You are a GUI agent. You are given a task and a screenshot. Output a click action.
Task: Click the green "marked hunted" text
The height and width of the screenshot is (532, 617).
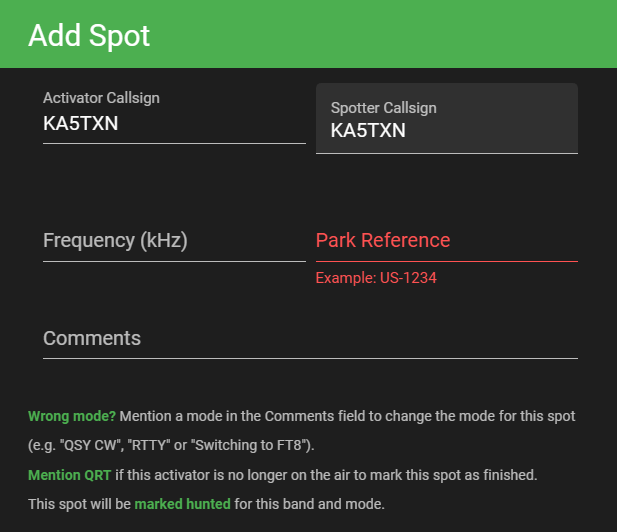(182, 503)
